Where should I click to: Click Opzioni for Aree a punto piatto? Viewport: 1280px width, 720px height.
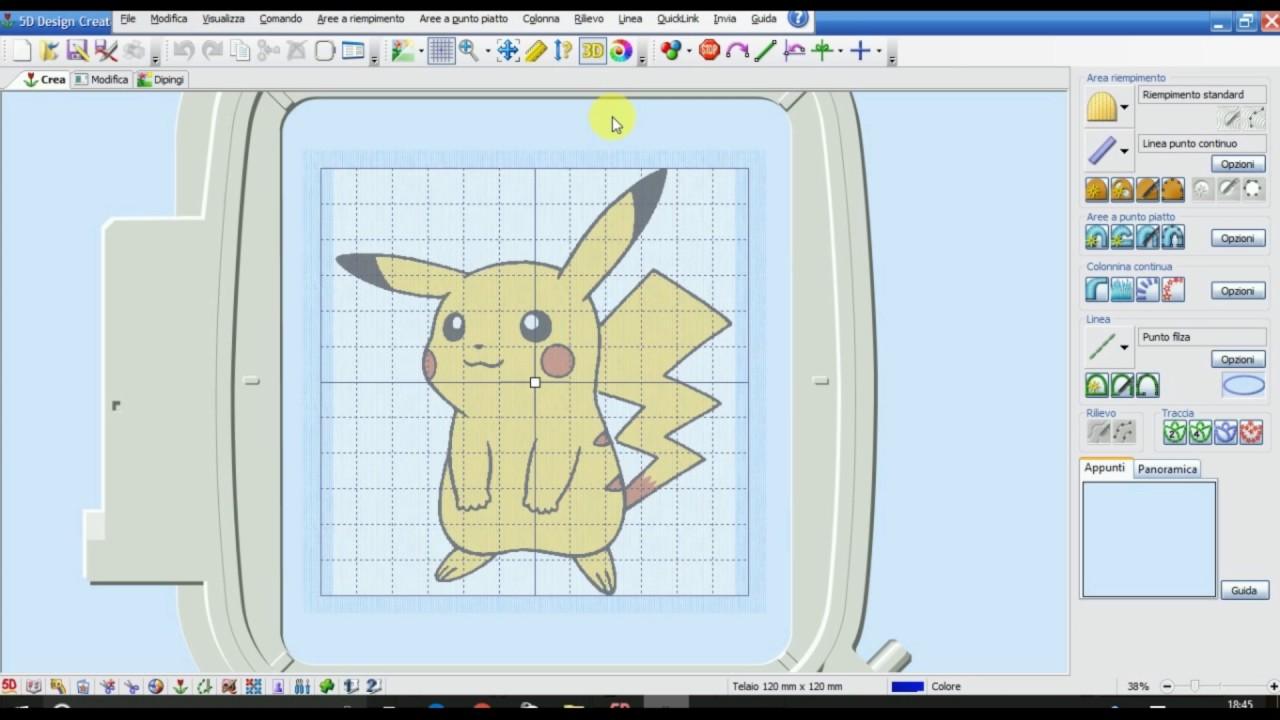click(1237, 238)
